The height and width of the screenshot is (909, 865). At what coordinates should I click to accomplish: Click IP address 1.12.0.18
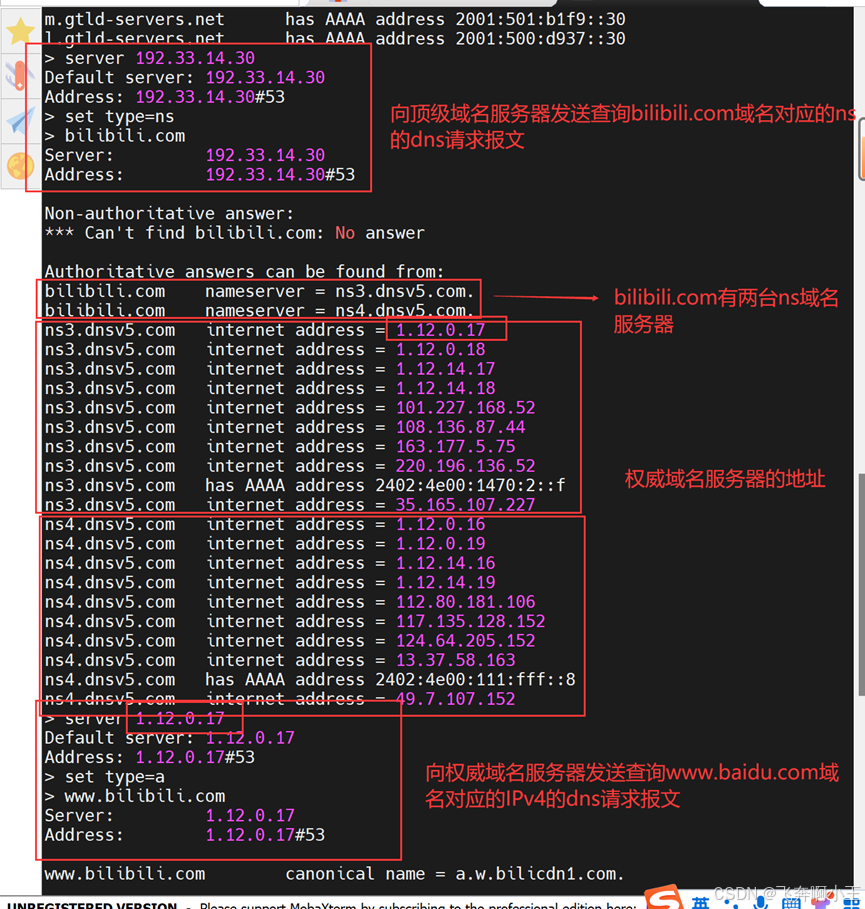click(x=441, y=350)
